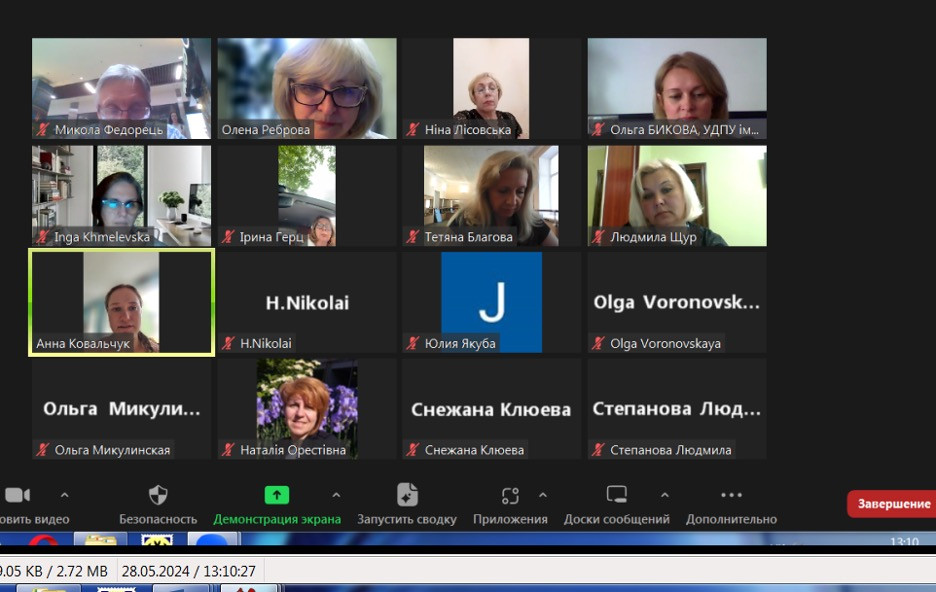Click the 28.05.2024 / 13:10:27 status text
The width and height of the screenshot is (936, 592).
(x=189, y=571)
